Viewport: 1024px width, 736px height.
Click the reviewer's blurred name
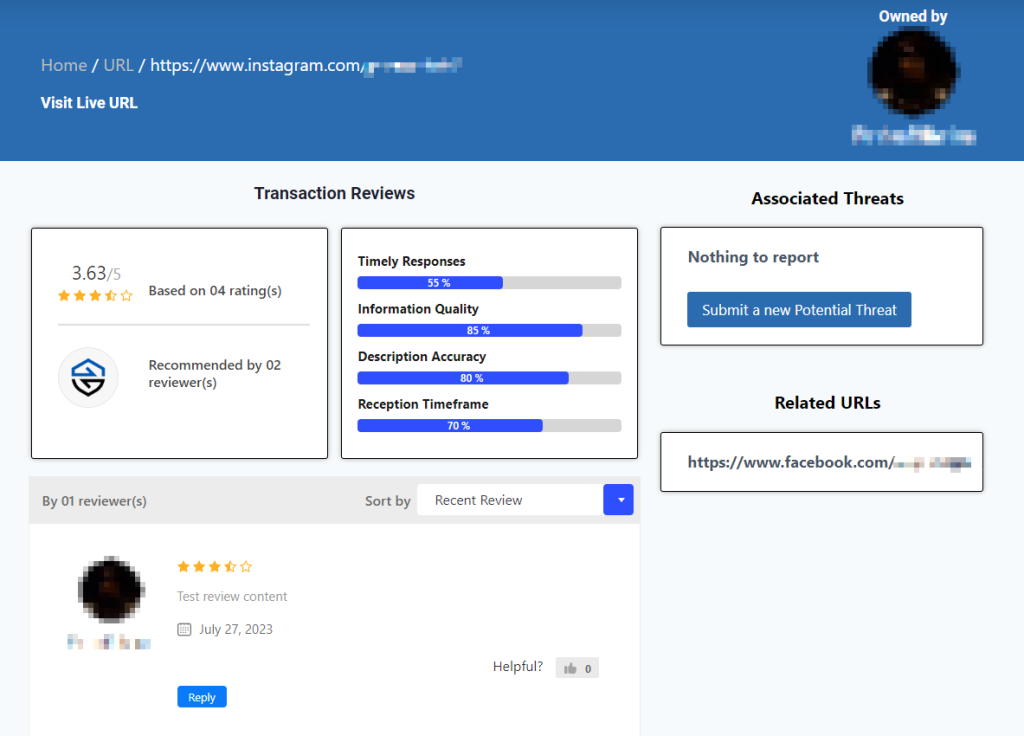point(109,643)
